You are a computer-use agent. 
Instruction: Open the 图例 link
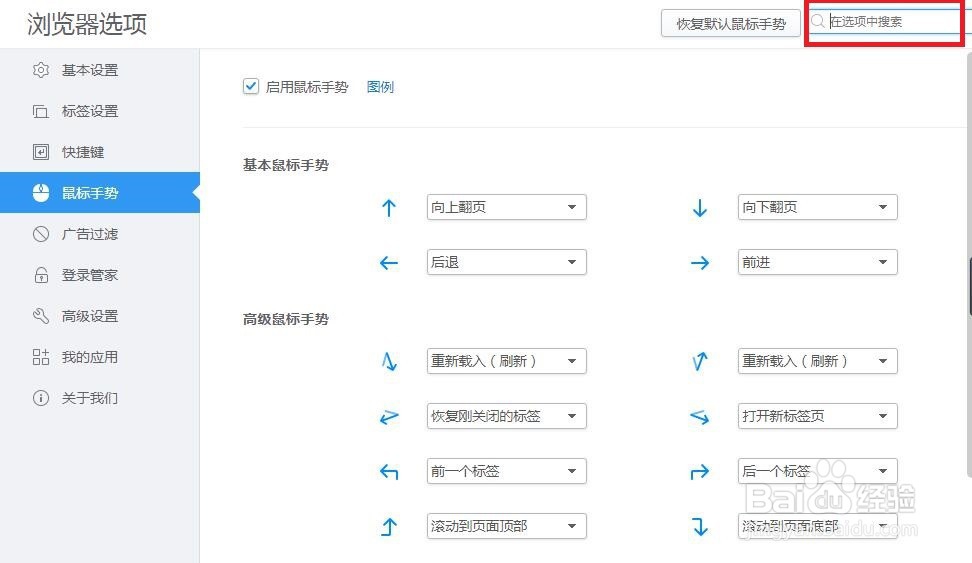[380, 87]
